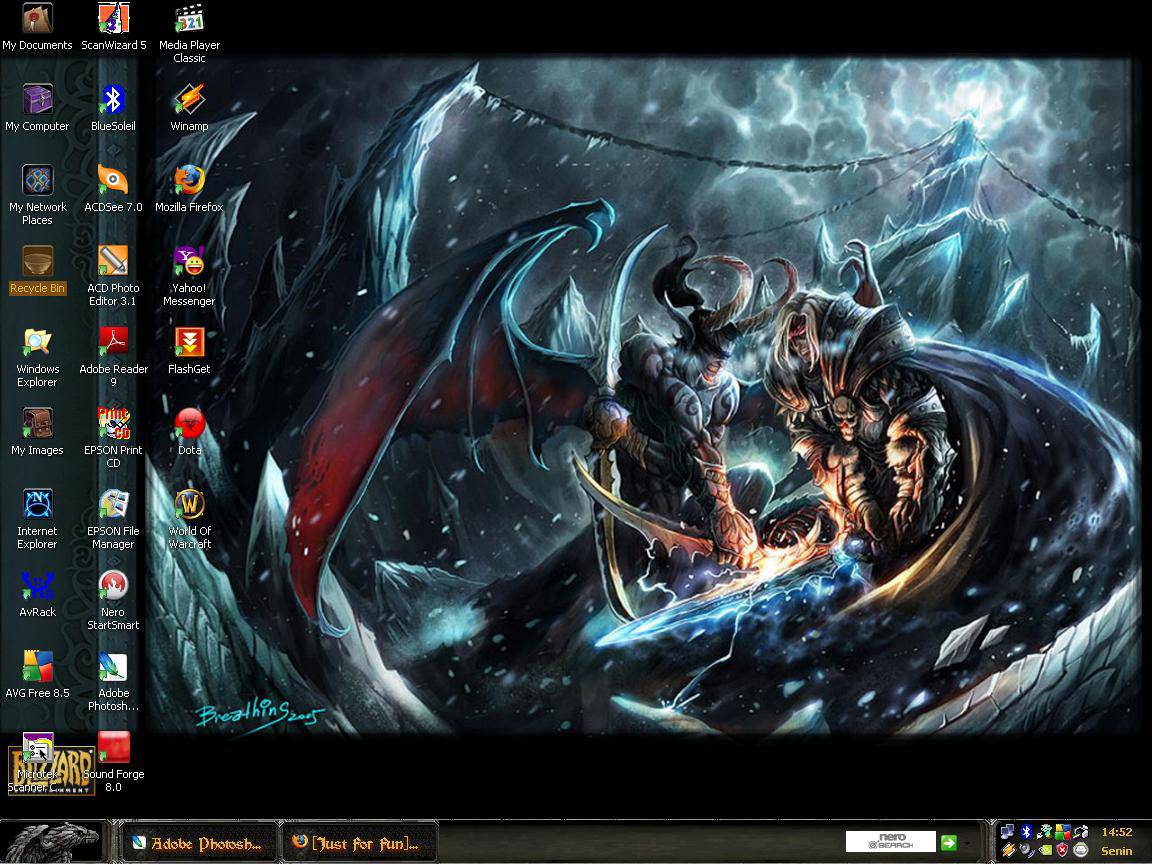Open the My Images folder icon
Image resolution: width=1152 pixels, height=864 pixels.
(37, 431)
